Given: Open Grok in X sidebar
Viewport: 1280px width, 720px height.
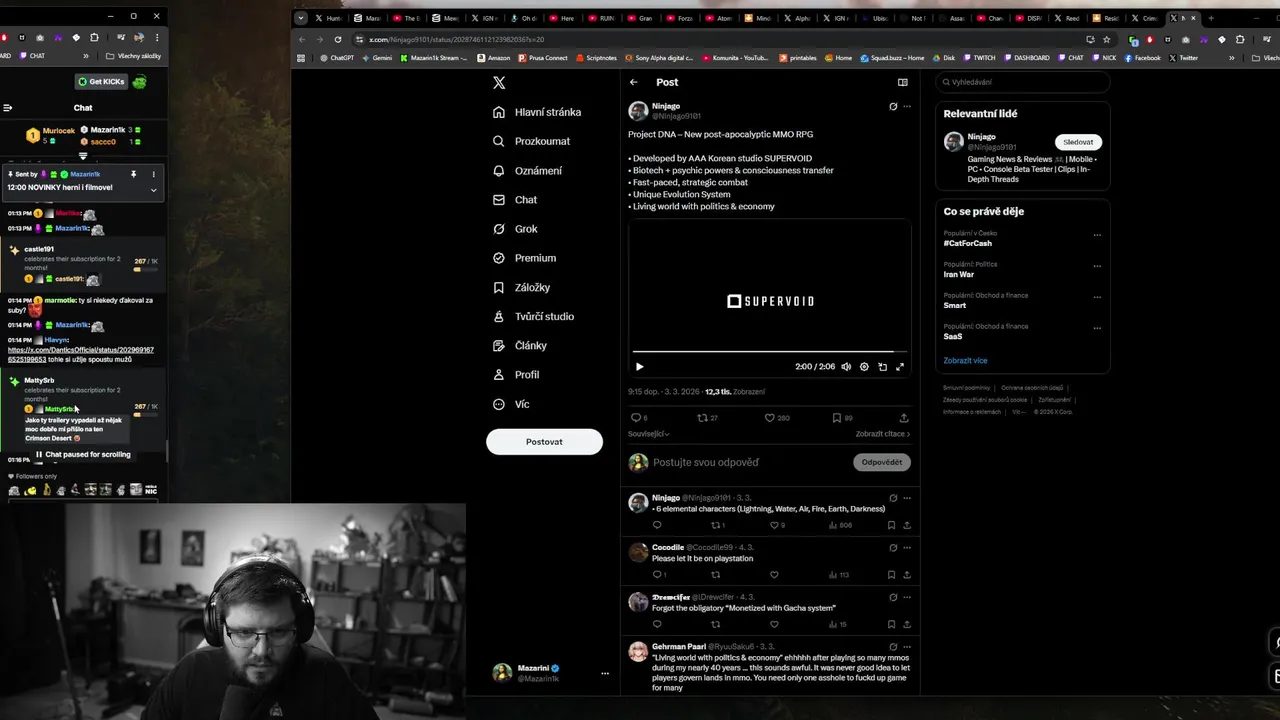Looking at the screenshot, I should pyautogui.click(x=515, y=229).
